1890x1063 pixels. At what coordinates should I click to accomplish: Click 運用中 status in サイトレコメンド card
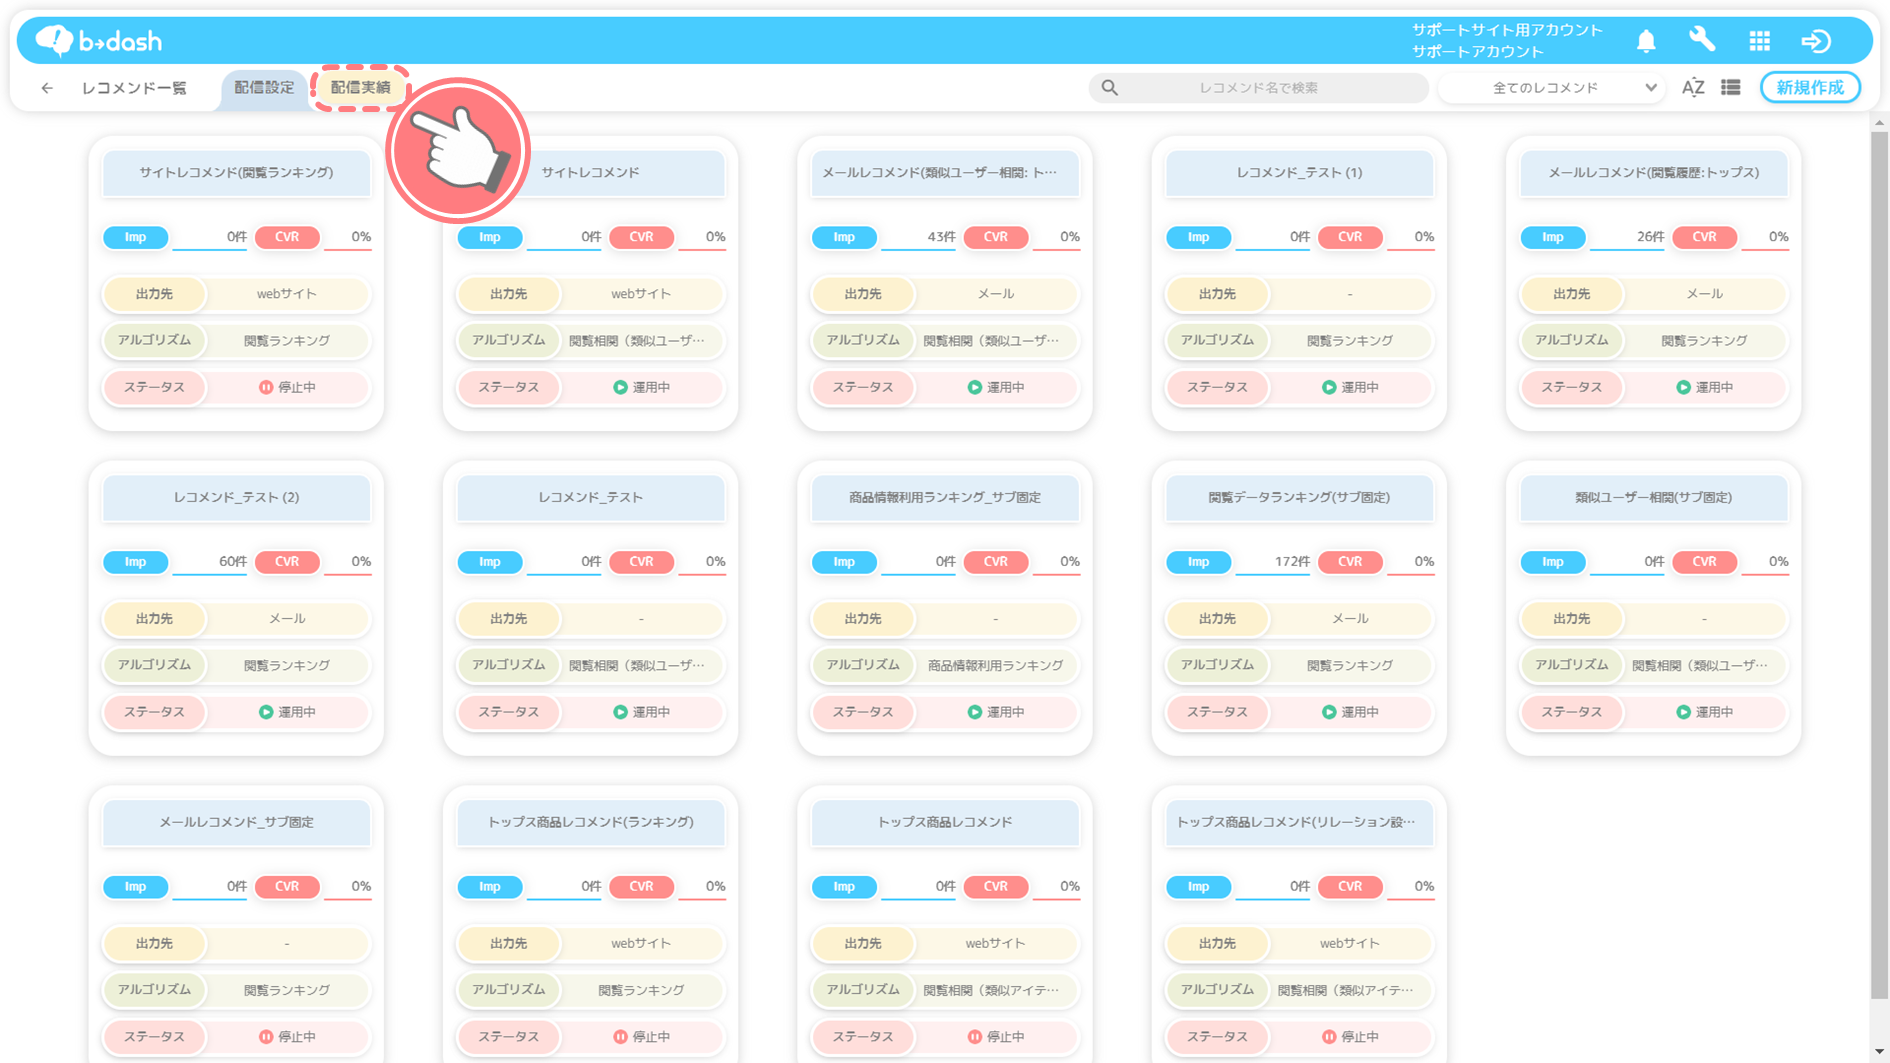point(641,388)
